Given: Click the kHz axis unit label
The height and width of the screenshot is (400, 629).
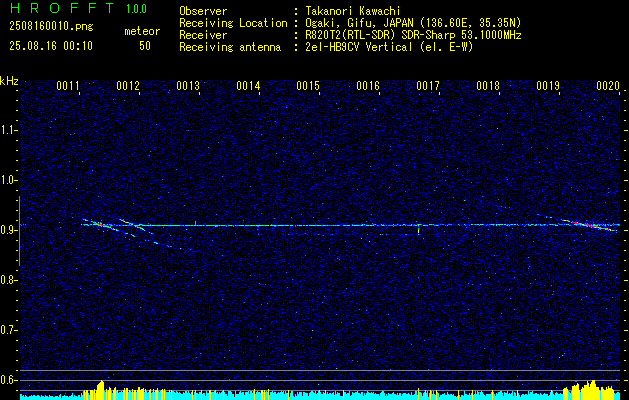Looking at the screenshot, I should (9, 81).
